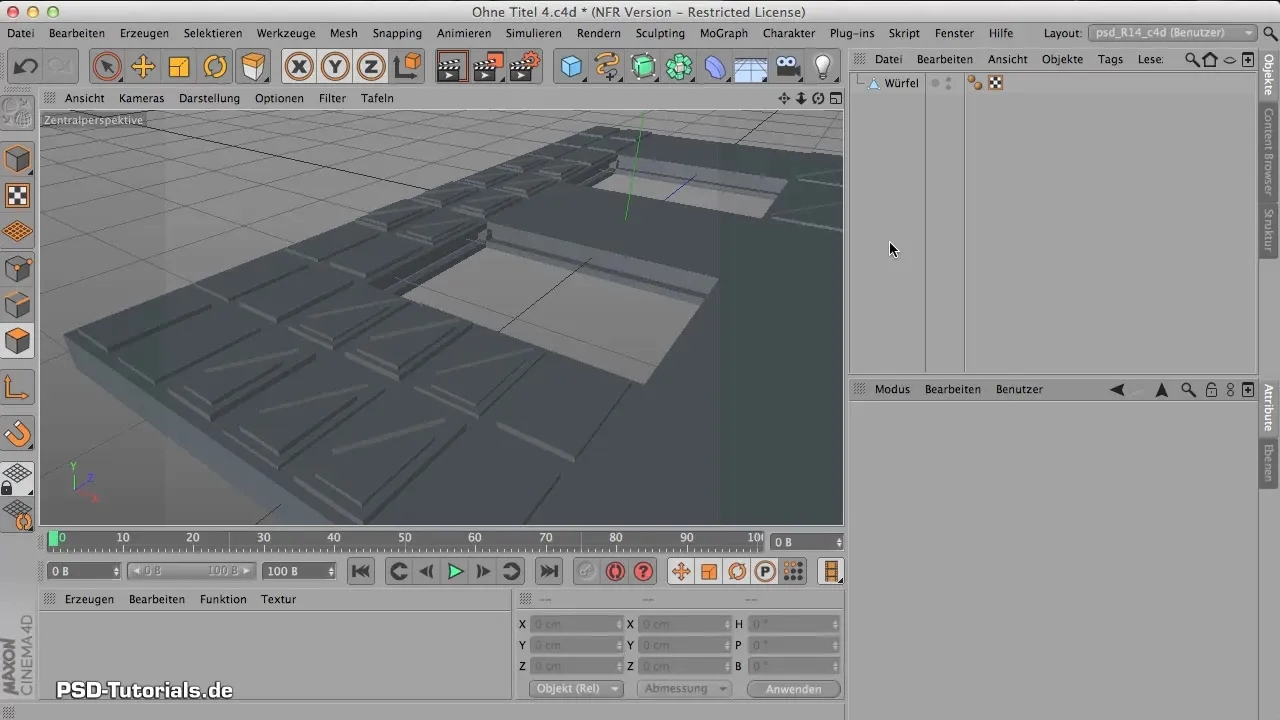
Task: Select the Move tool in the top toolbar
Action: (143, 67)
